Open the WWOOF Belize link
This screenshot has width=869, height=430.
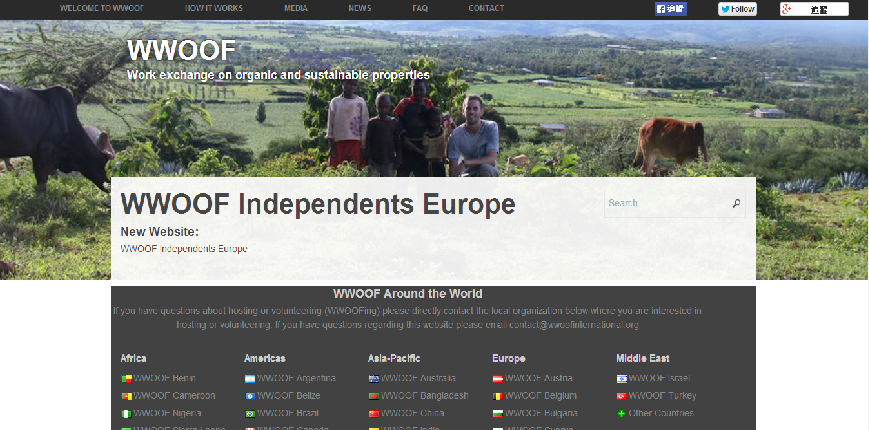pos(288,396)
